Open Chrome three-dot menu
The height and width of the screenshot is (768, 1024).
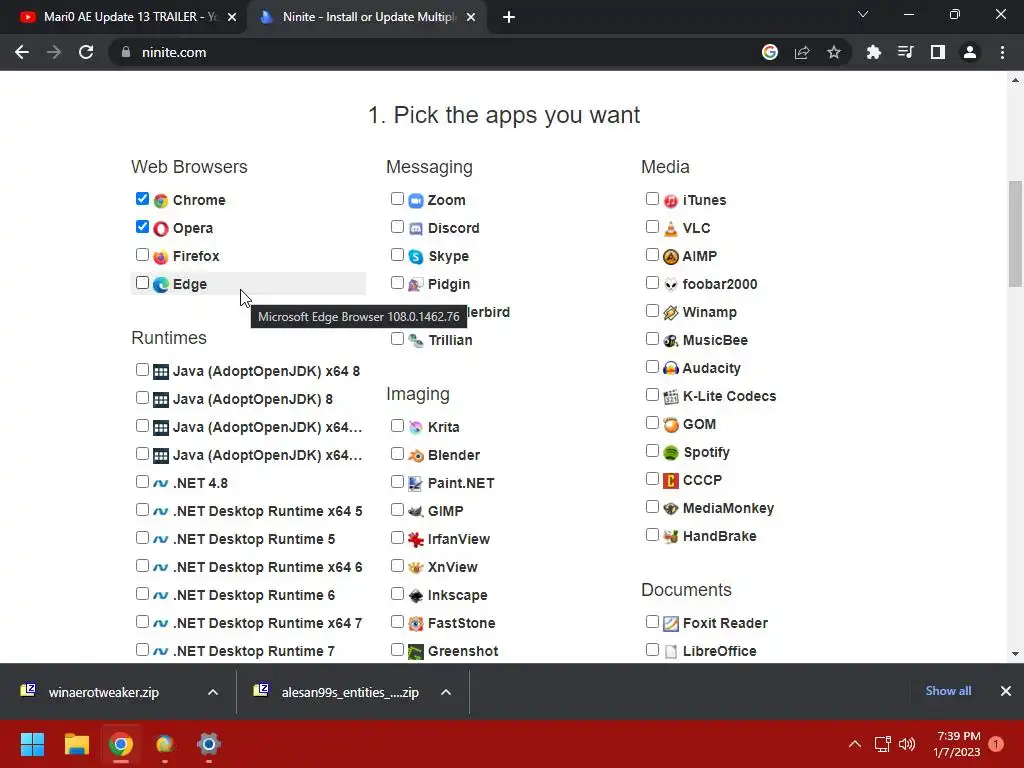[1002, 52]
